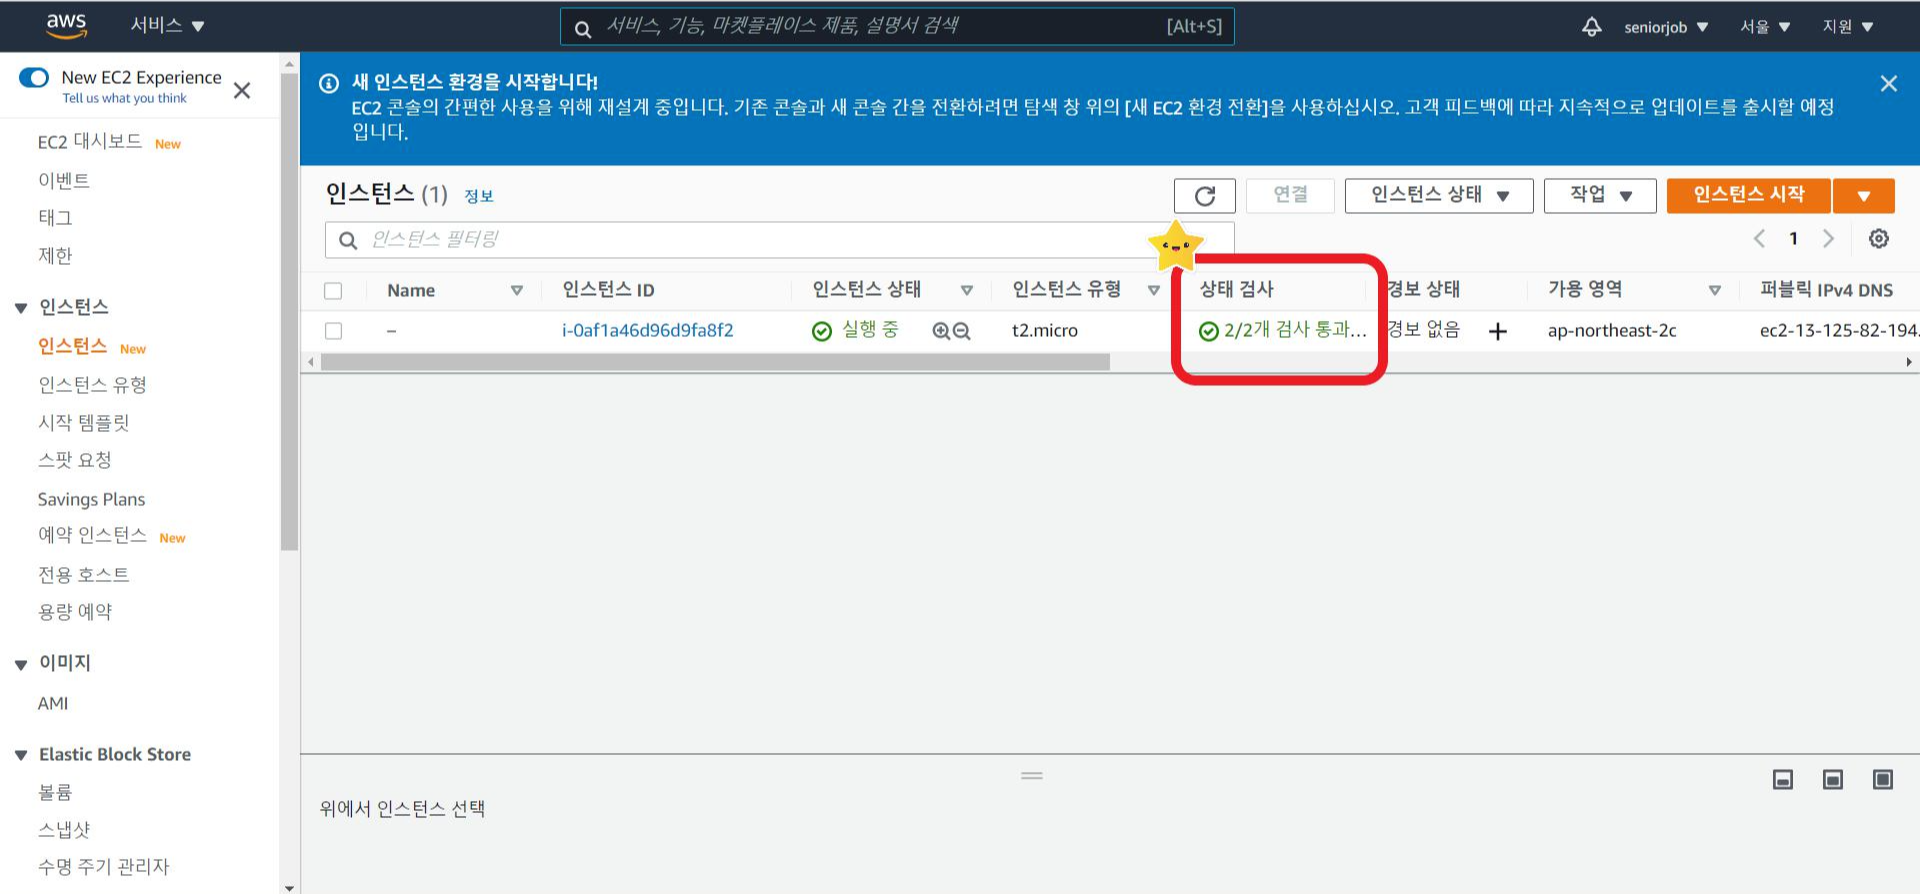
Task: Open the seniorjob account dropdown
Action: click(x=1666, y=27)
